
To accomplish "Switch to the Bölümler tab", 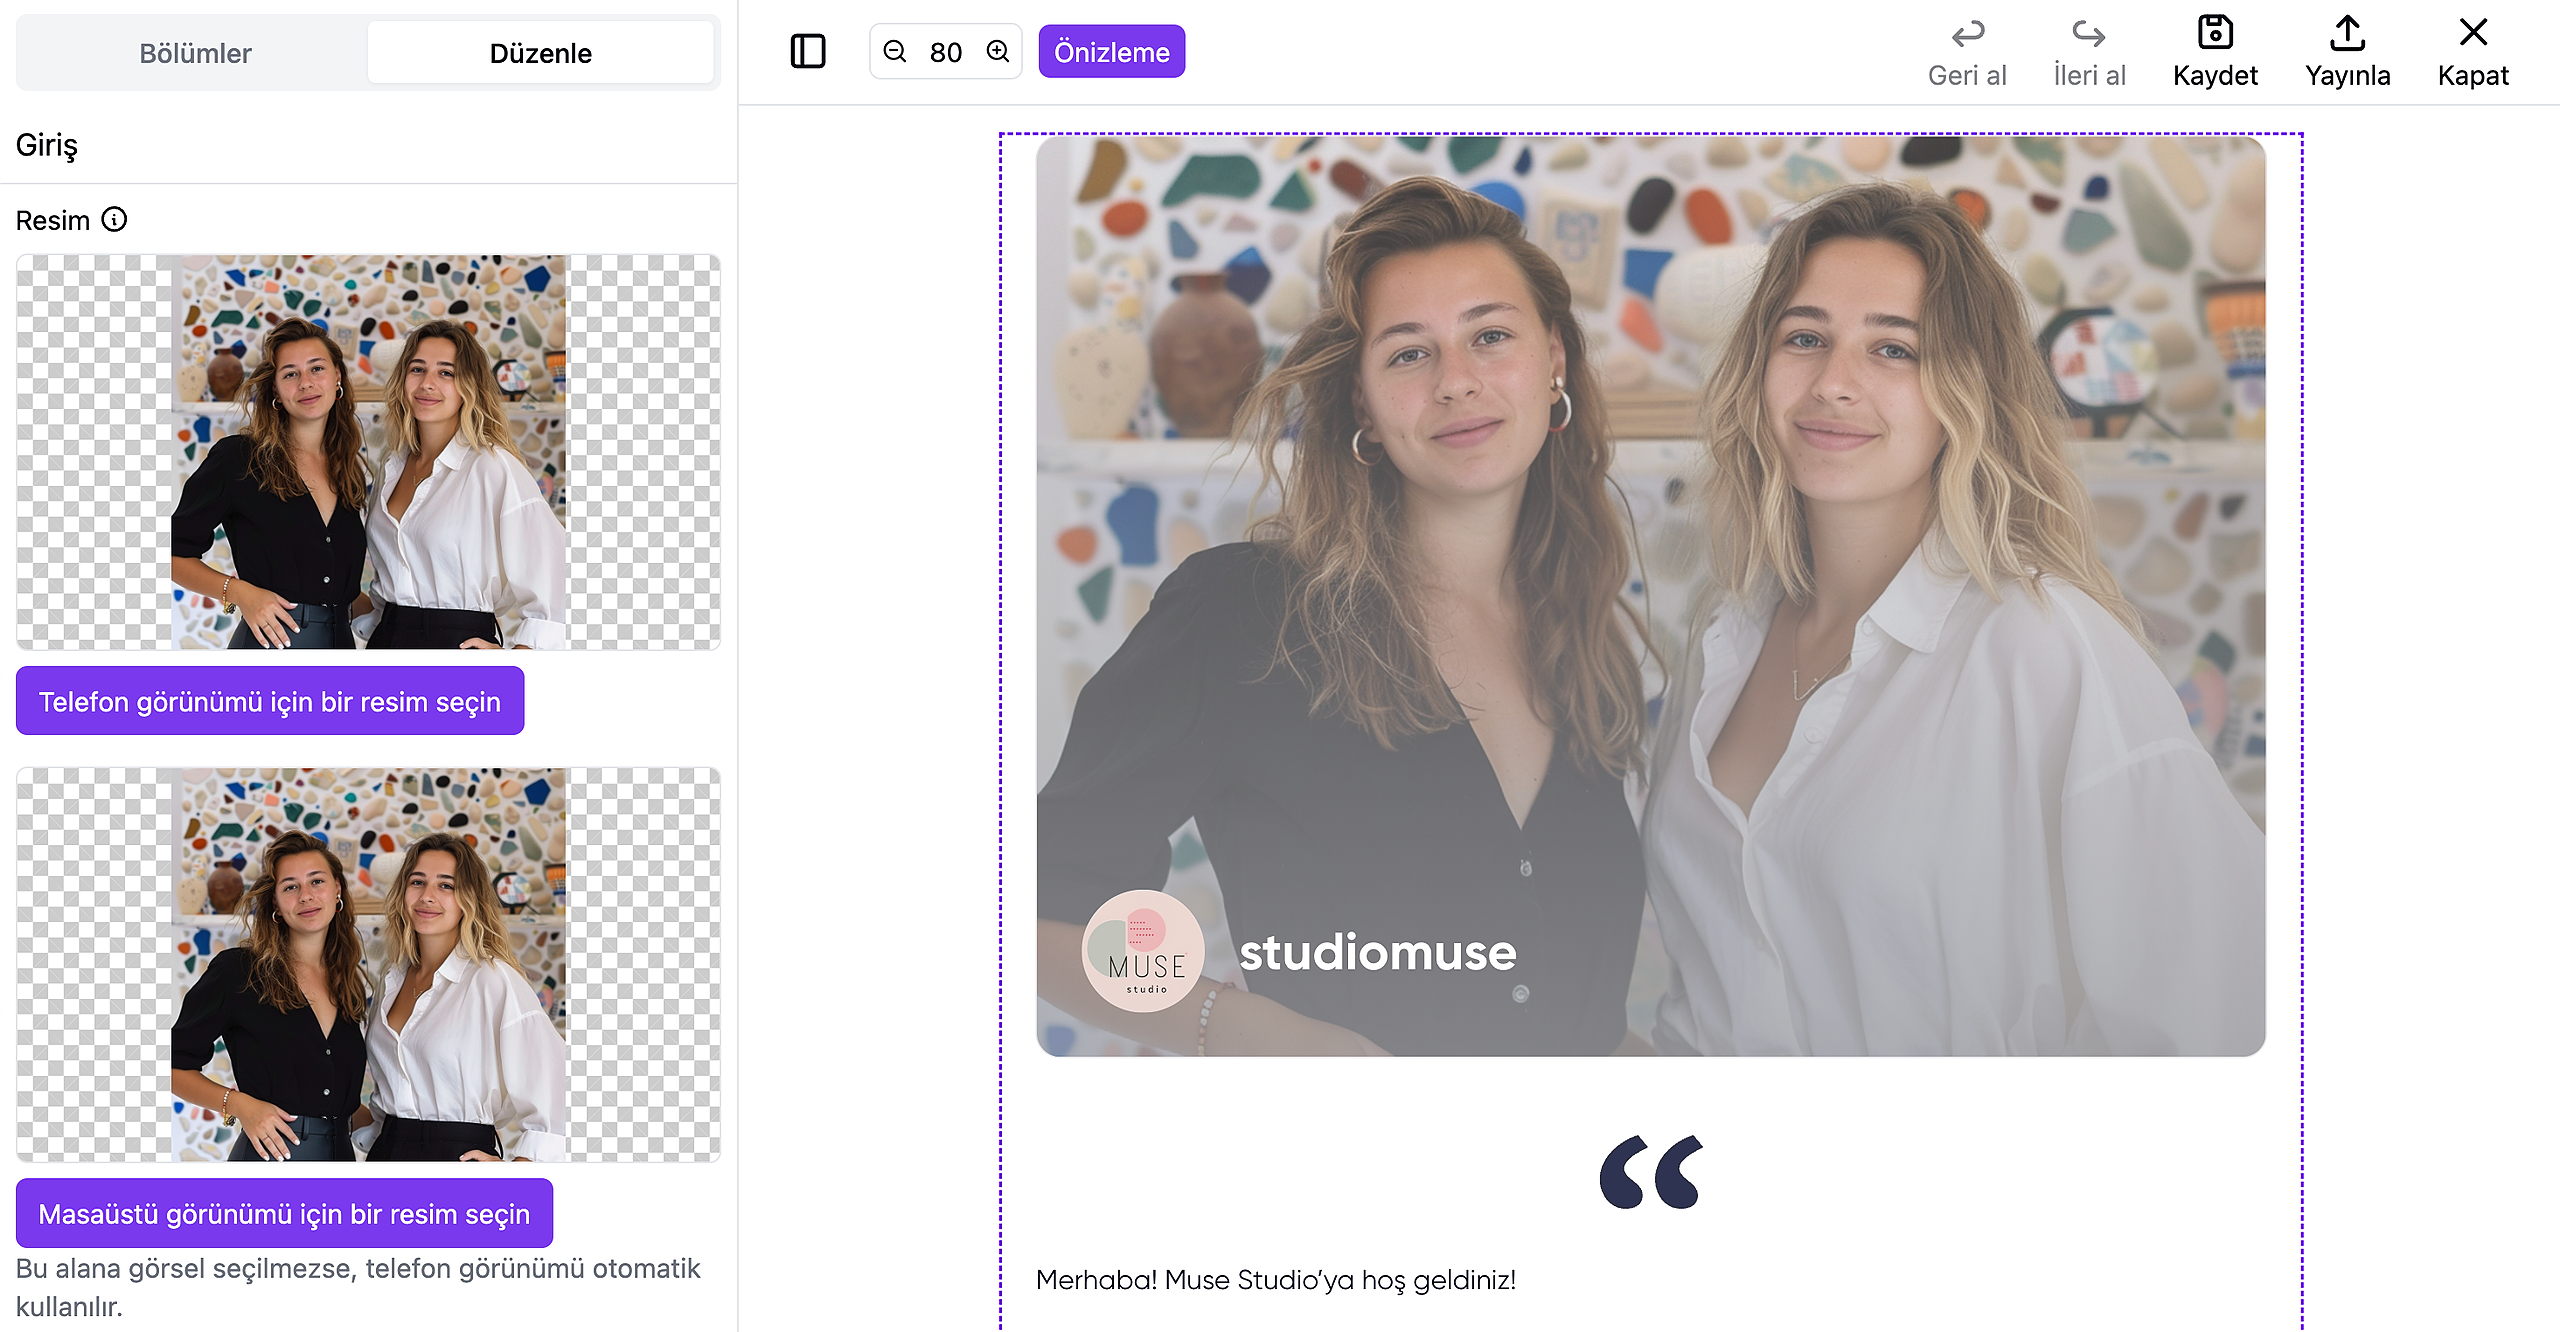I will (x=195, y=53).
